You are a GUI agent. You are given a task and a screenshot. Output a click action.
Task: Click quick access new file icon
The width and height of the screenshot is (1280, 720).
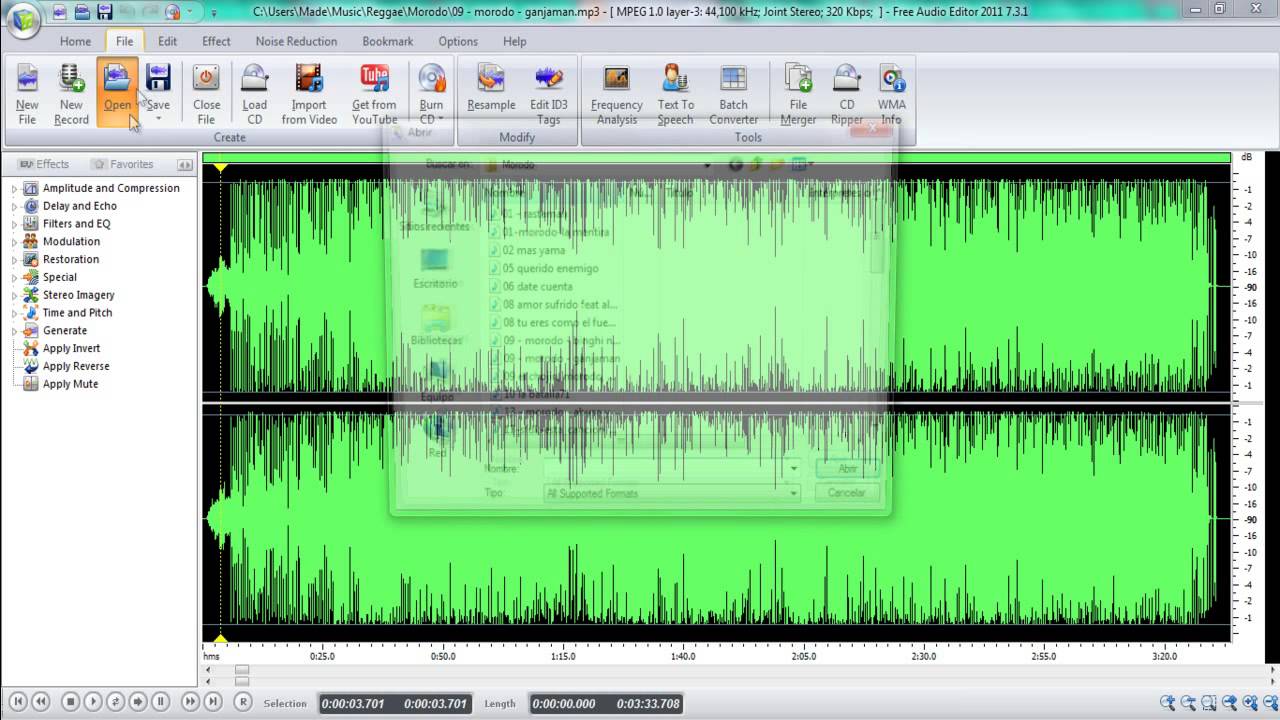click(60, 12)
